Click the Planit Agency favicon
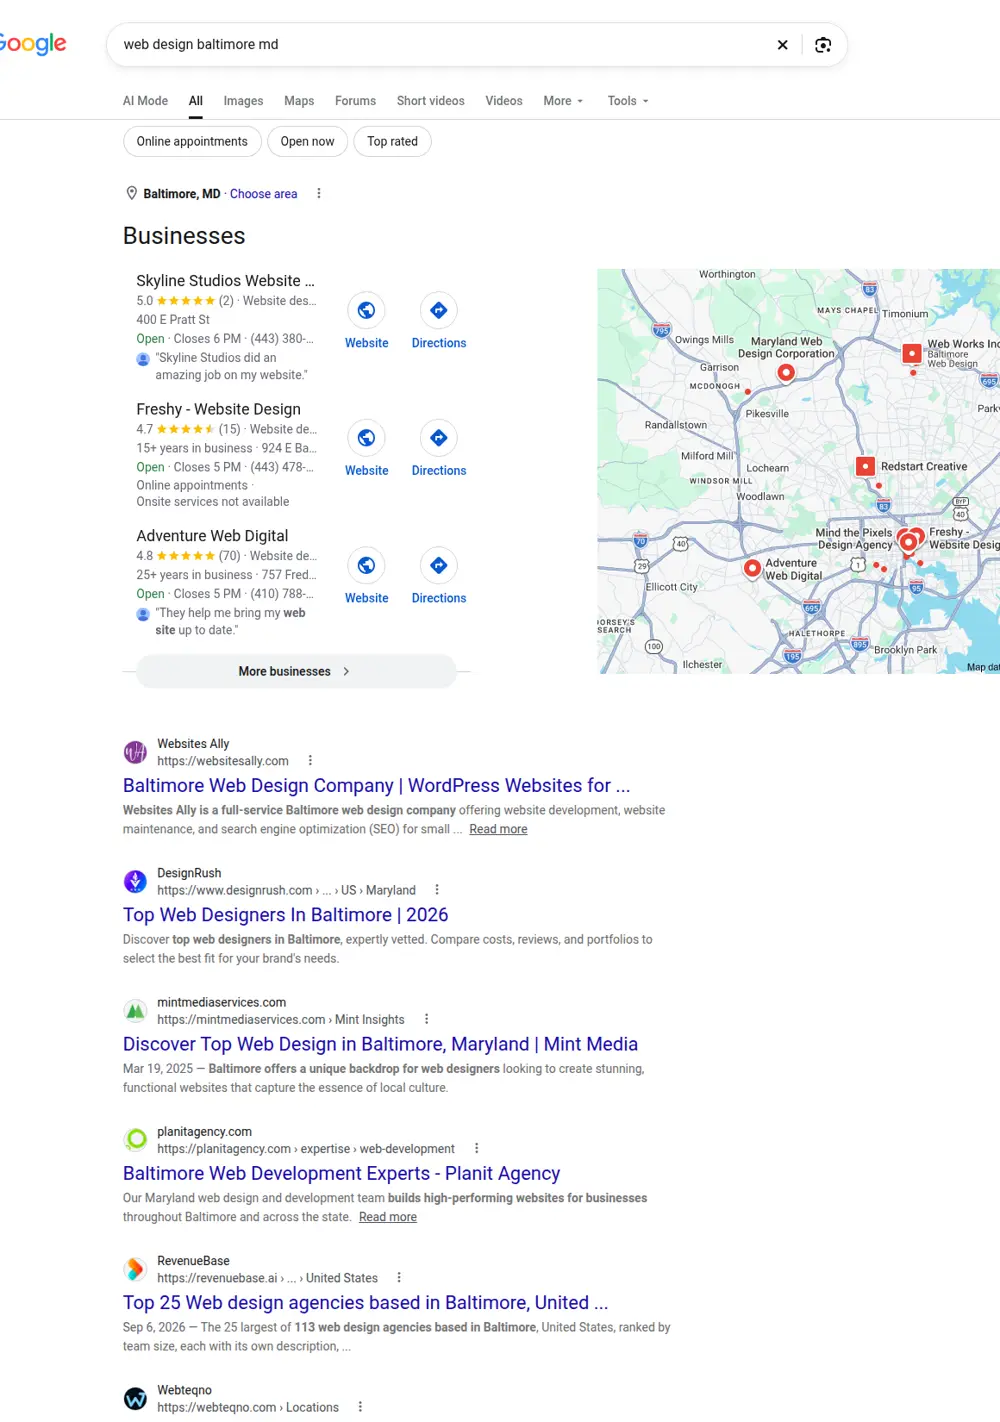Screen dimensions: 1000x1422 point(135,1139)
